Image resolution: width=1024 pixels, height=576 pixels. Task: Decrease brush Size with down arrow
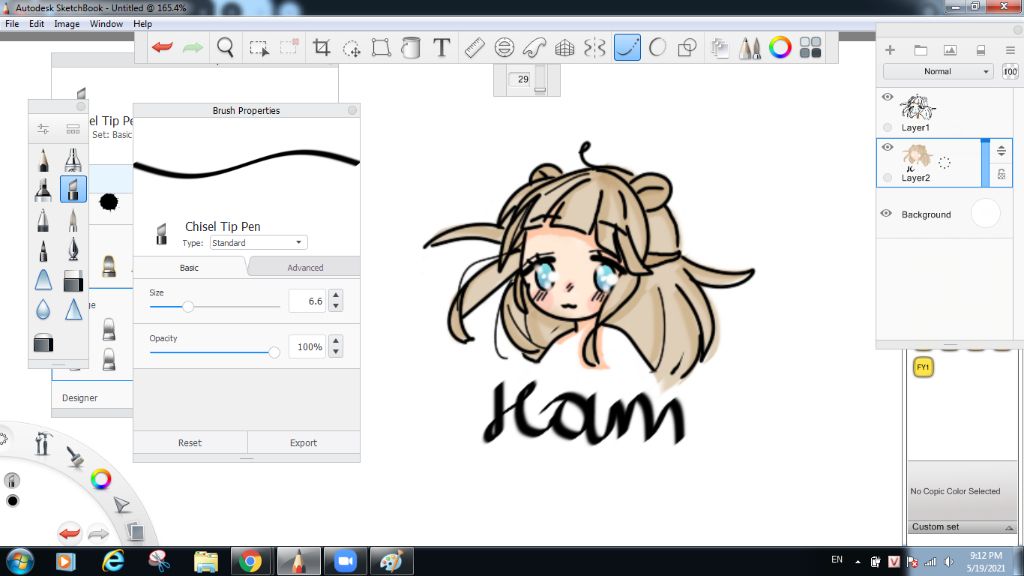tap(336, 306)
